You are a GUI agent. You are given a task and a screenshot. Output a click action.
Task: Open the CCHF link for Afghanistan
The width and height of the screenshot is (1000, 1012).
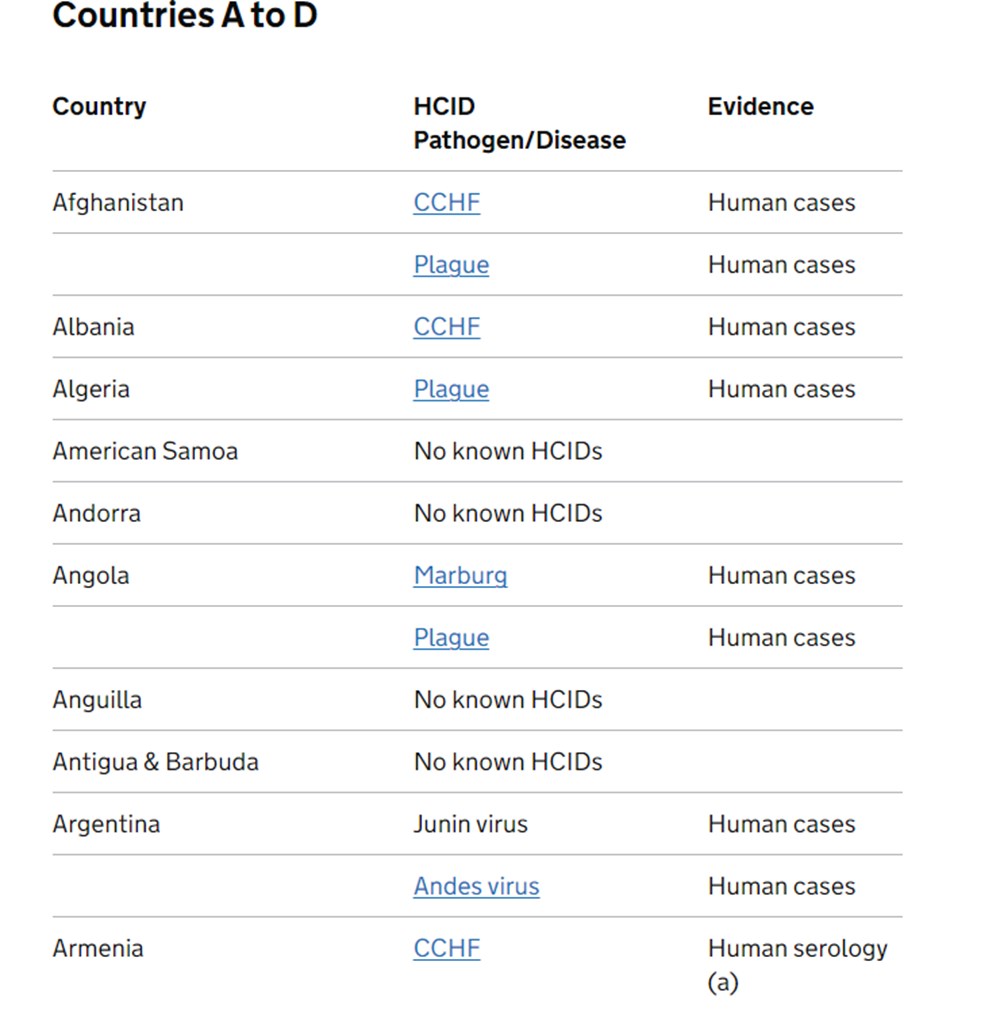pos(446,203)
